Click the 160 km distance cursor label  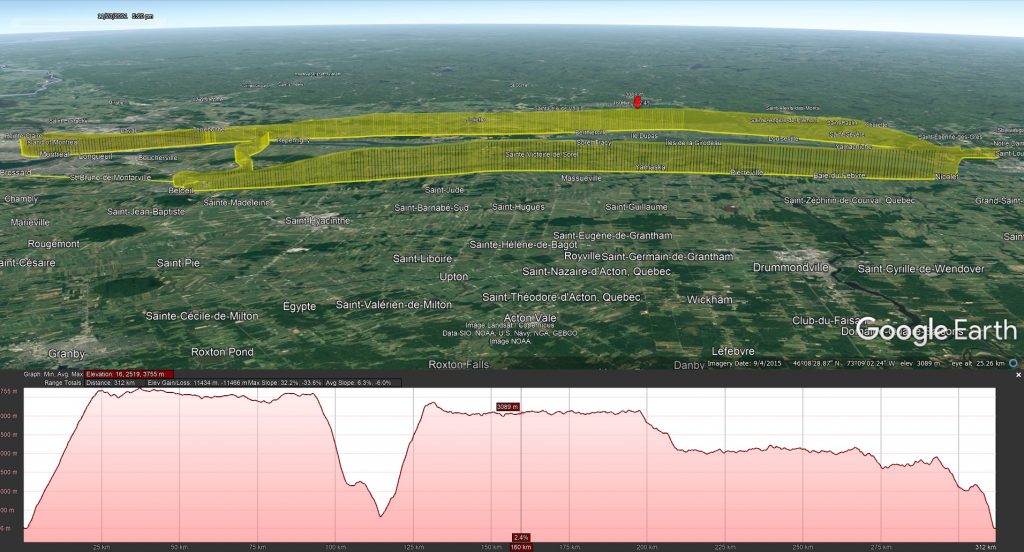click(521, 547)
